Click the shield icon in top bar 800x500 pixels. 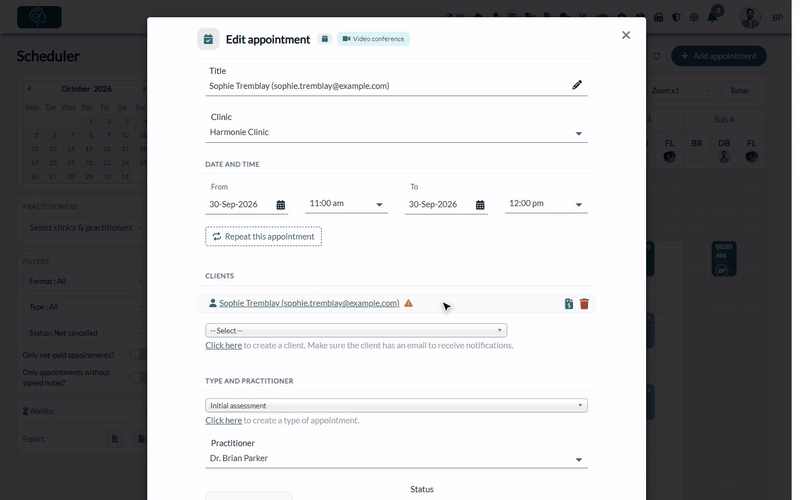pos(676,17)
